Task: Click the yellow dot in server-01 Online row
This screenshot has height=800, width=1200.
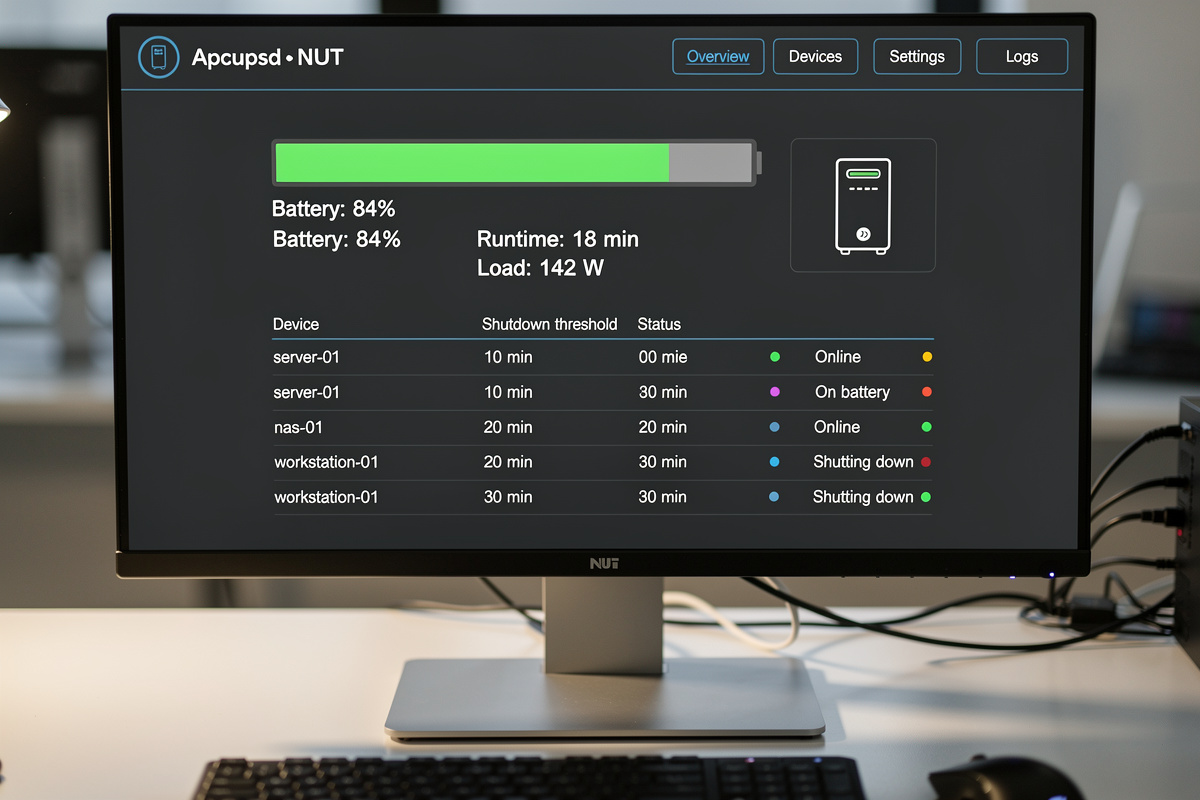Action: coord(927,357)
